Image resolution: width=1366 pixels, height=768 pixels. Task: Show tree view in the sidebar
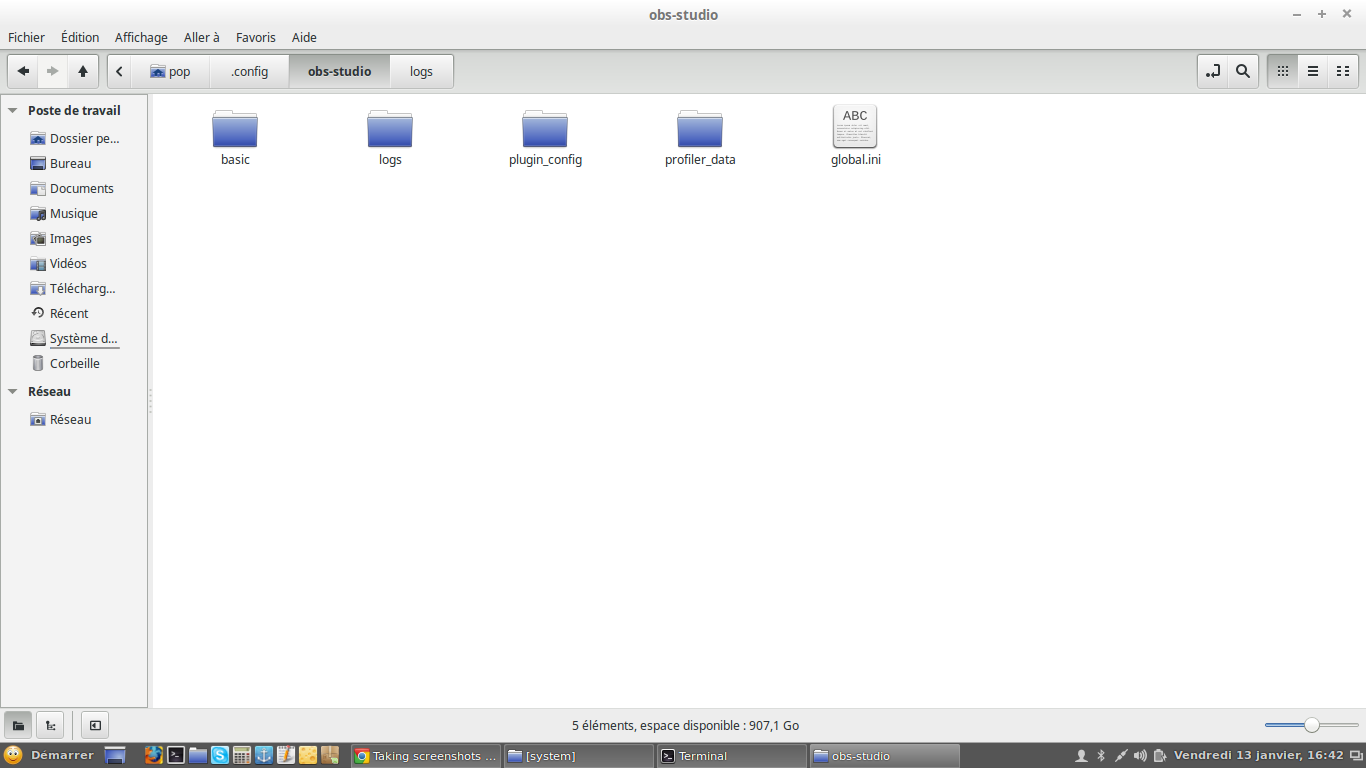coord(50,726)
